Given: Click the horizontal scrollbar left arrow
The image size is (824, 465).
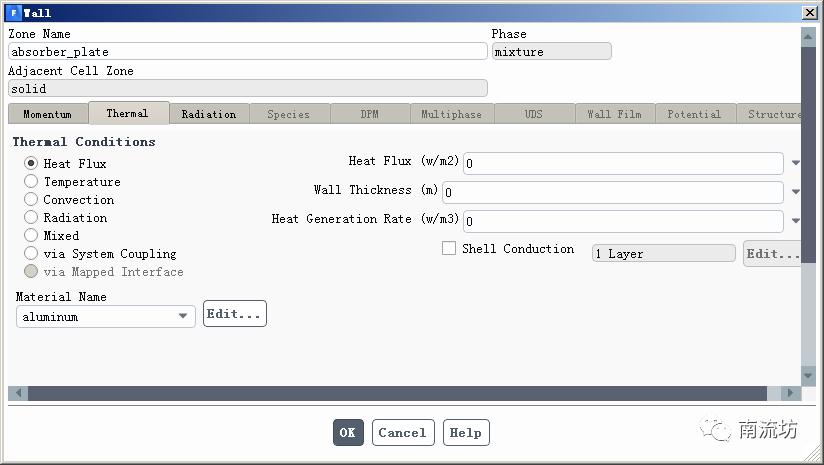Looking at the screenshot, I should coord(18,393).
